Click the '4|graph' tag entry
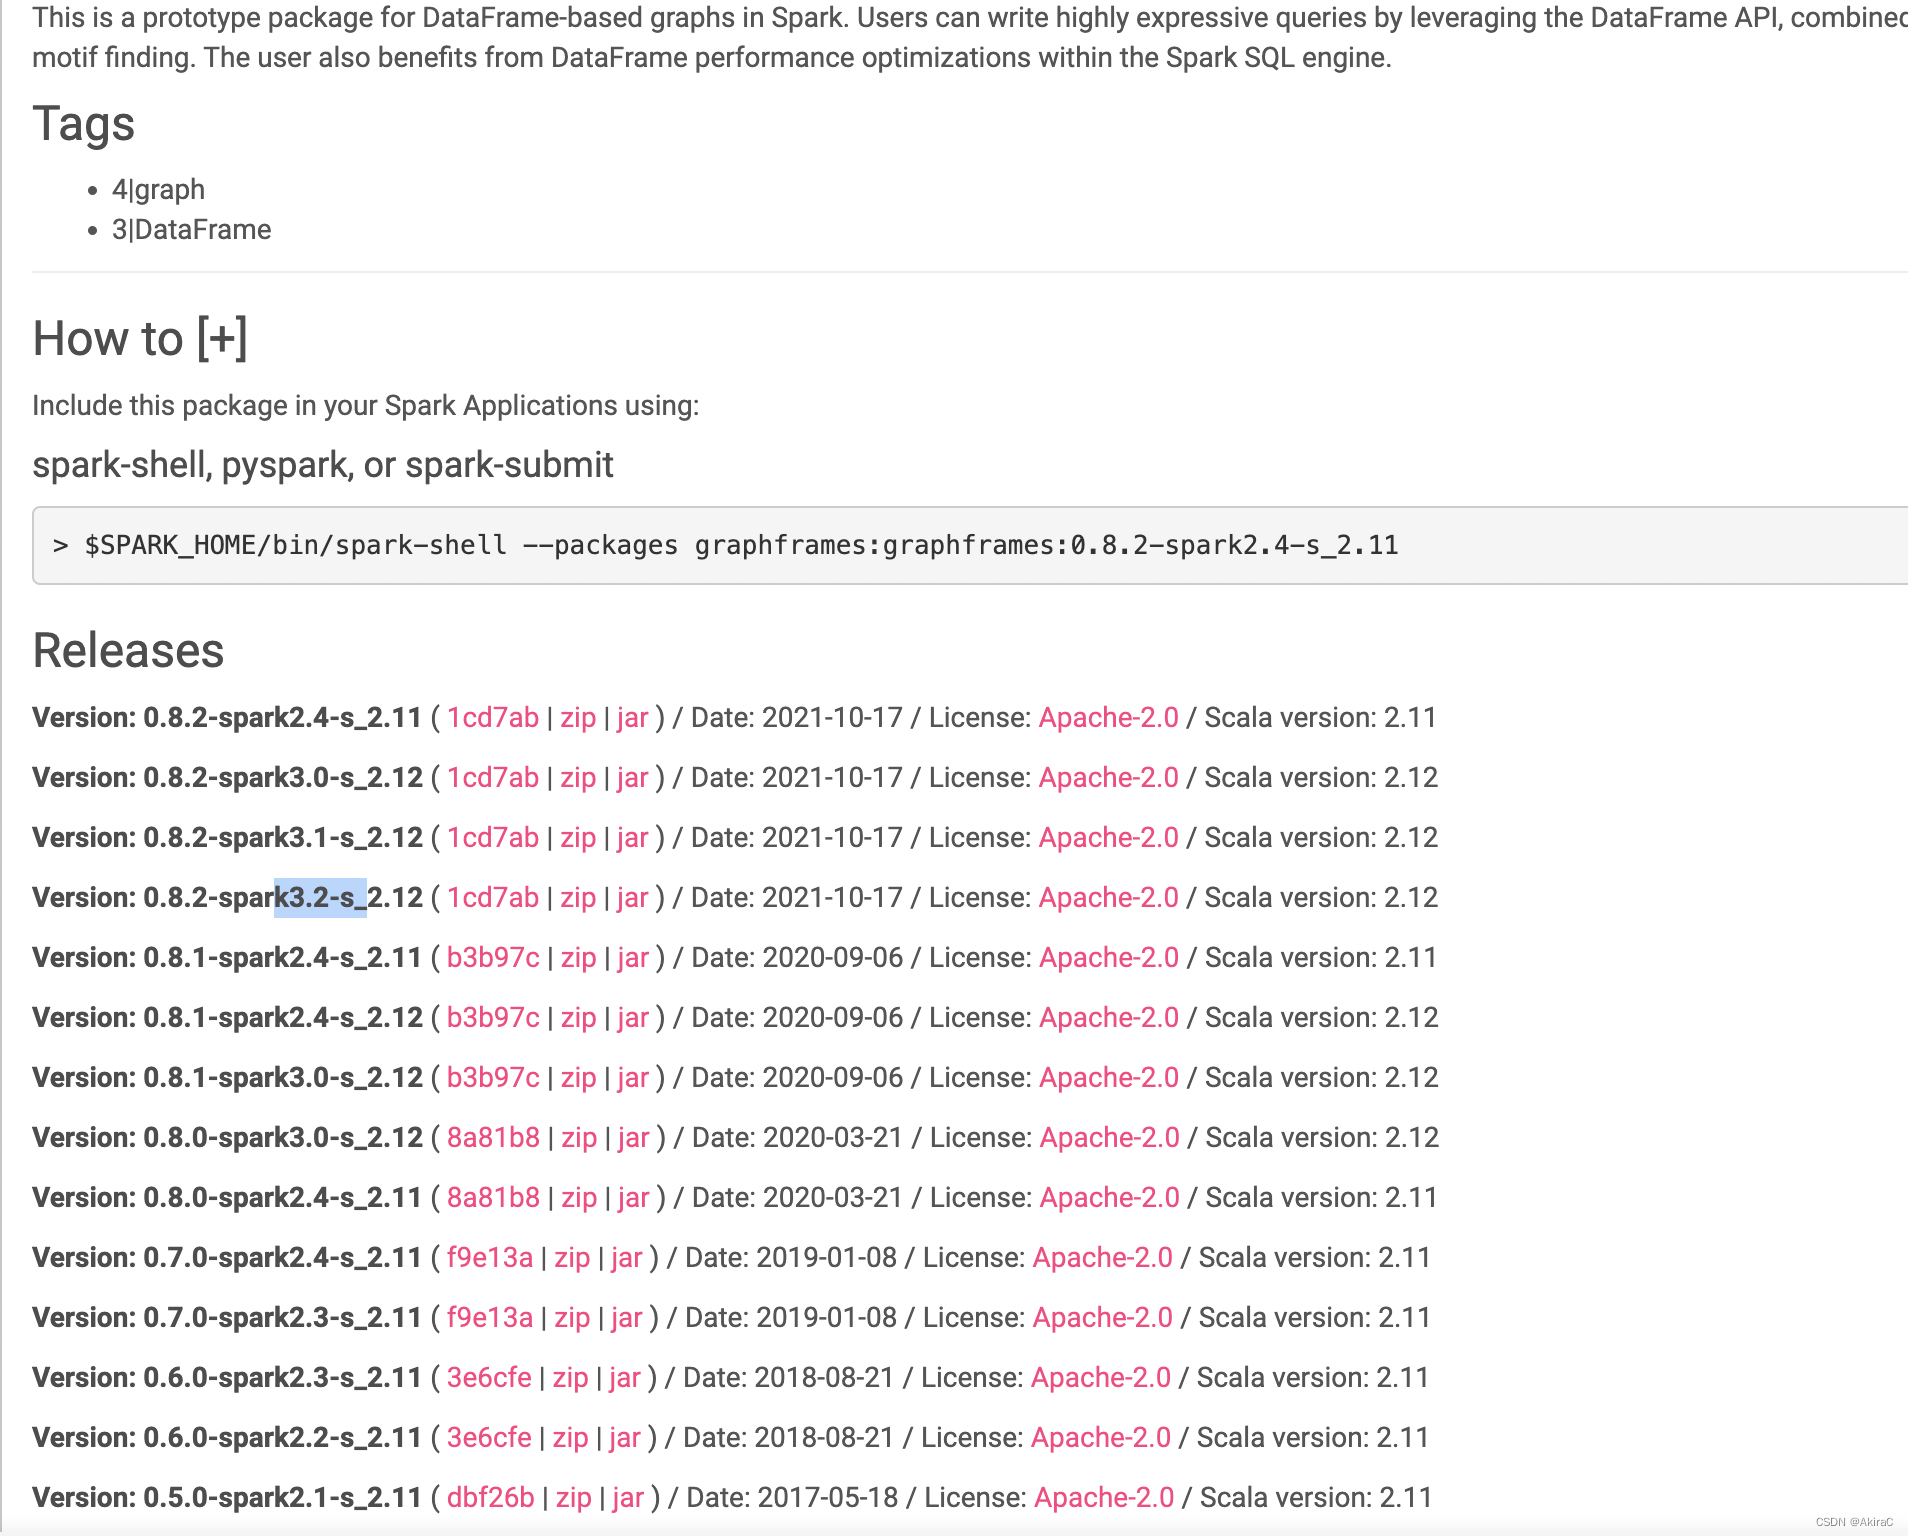The image size is (1908, 1536). tap(158, 190)
